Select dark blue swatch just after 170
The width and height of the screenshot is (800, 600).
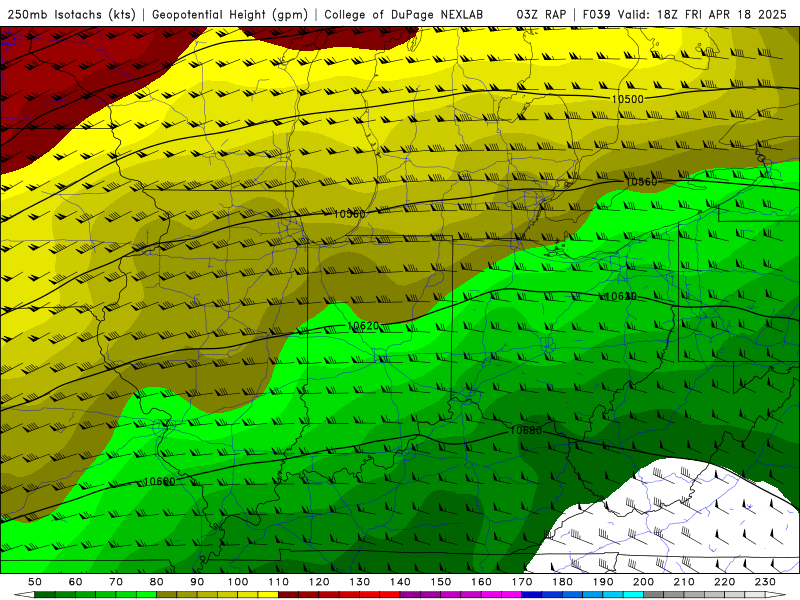[x=532, y=595]
